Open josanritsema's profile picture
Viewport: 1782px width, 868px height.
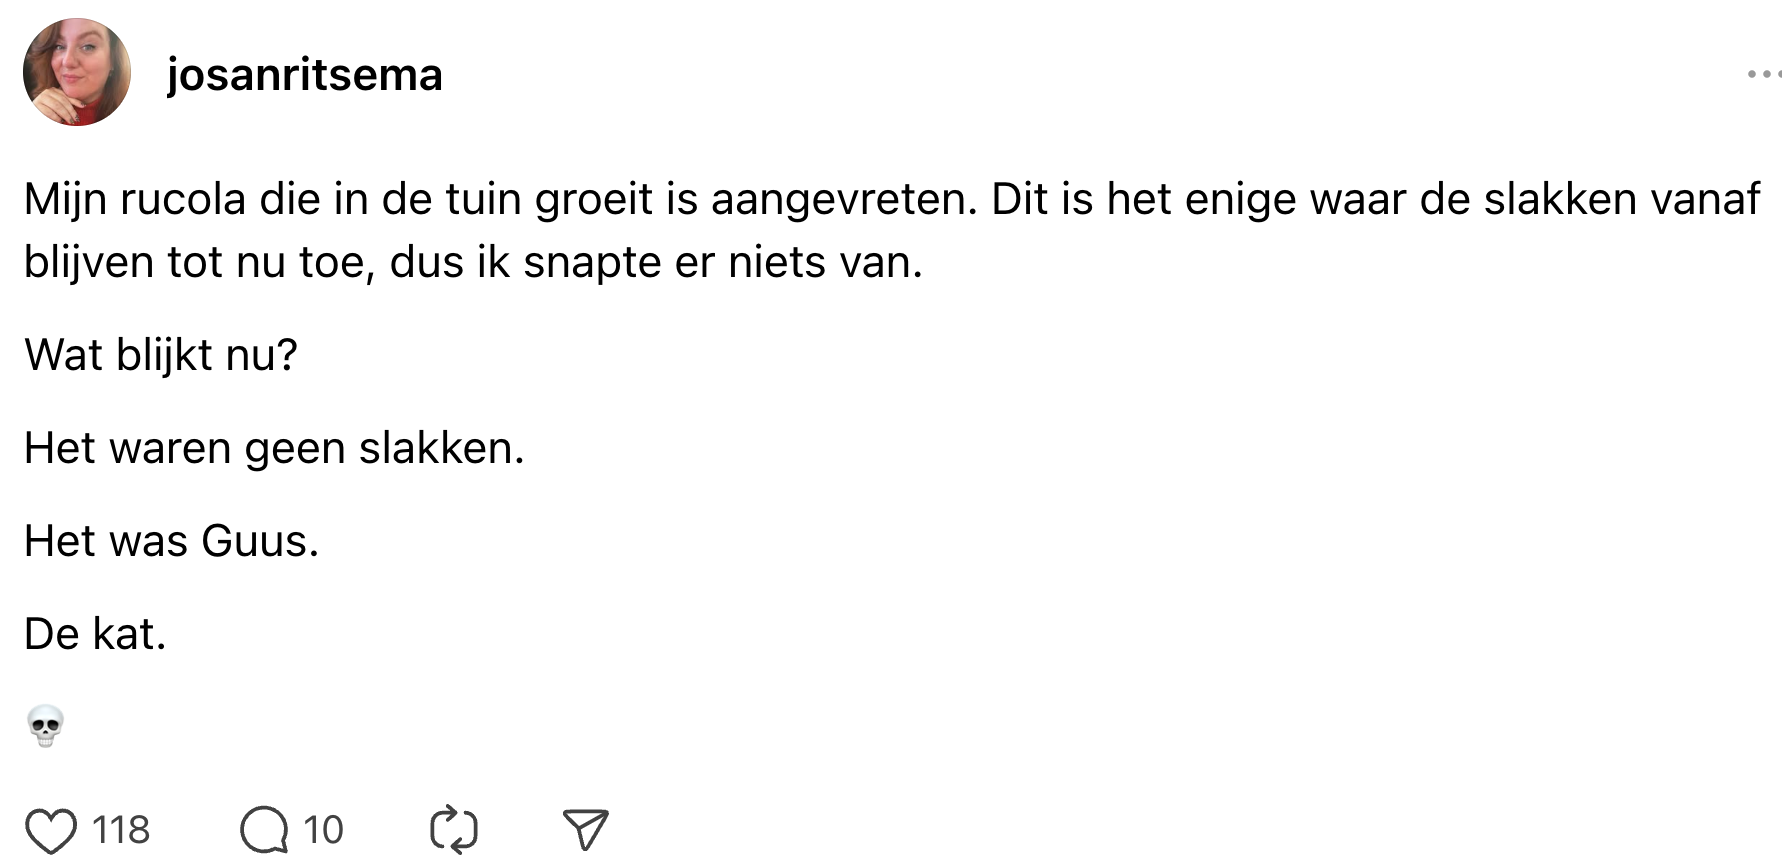tap(77, 72)
